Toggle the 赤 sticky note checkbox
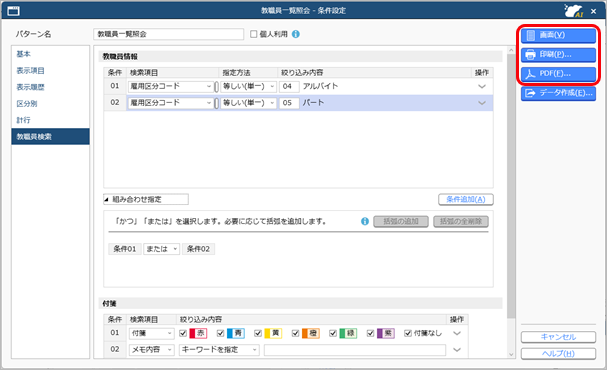The height and width of the screenshot is (370, 607). coord(183,333)
